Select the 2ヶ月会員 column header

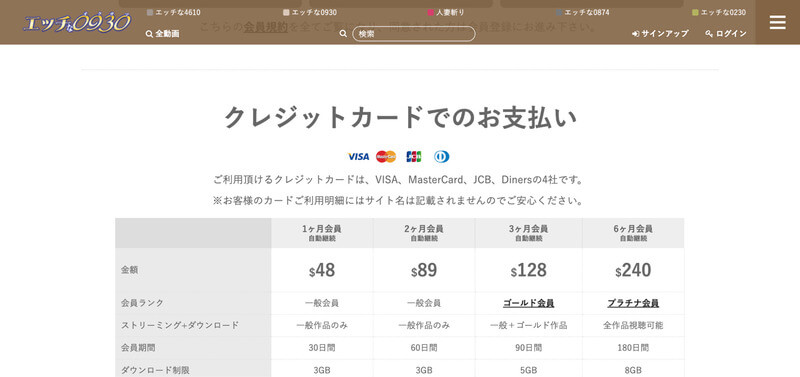[424, 233]
